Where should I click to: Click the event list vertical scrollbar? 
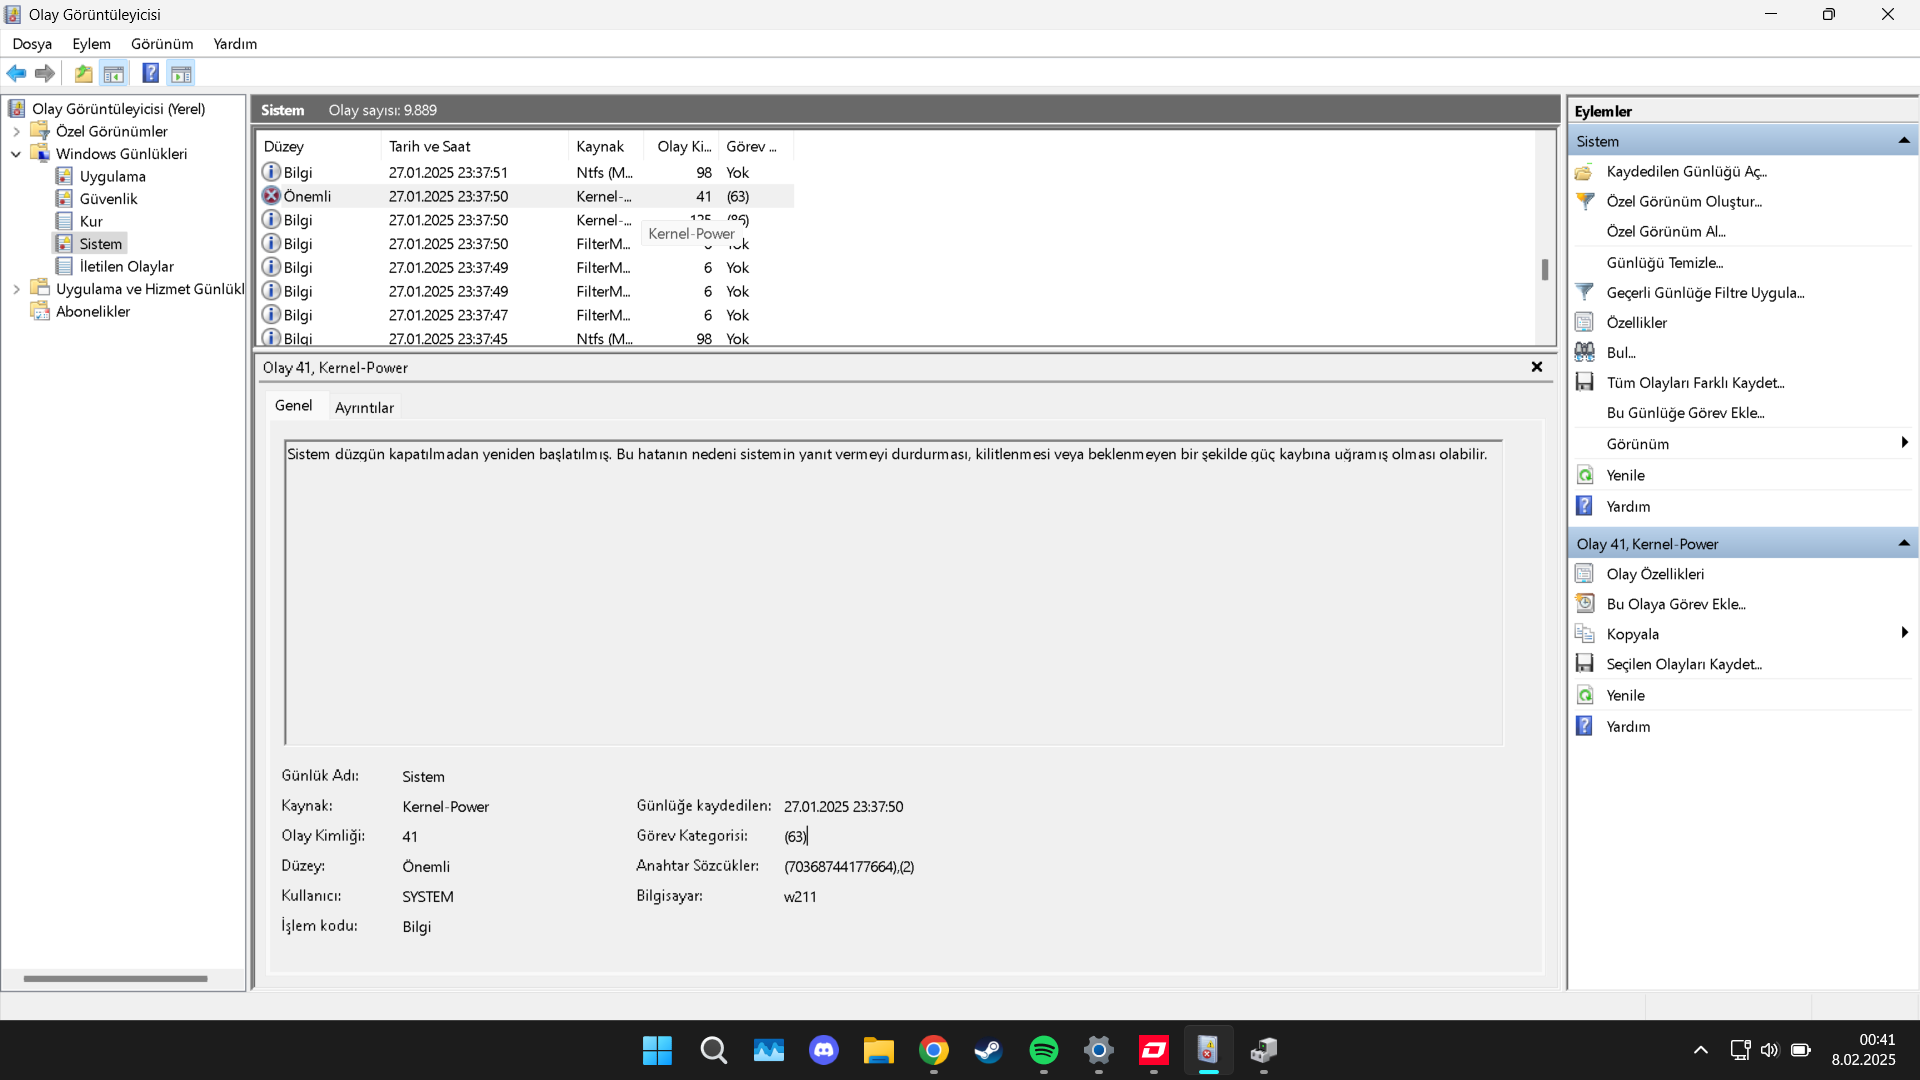pyautogui.click(x=1544, y=269)
